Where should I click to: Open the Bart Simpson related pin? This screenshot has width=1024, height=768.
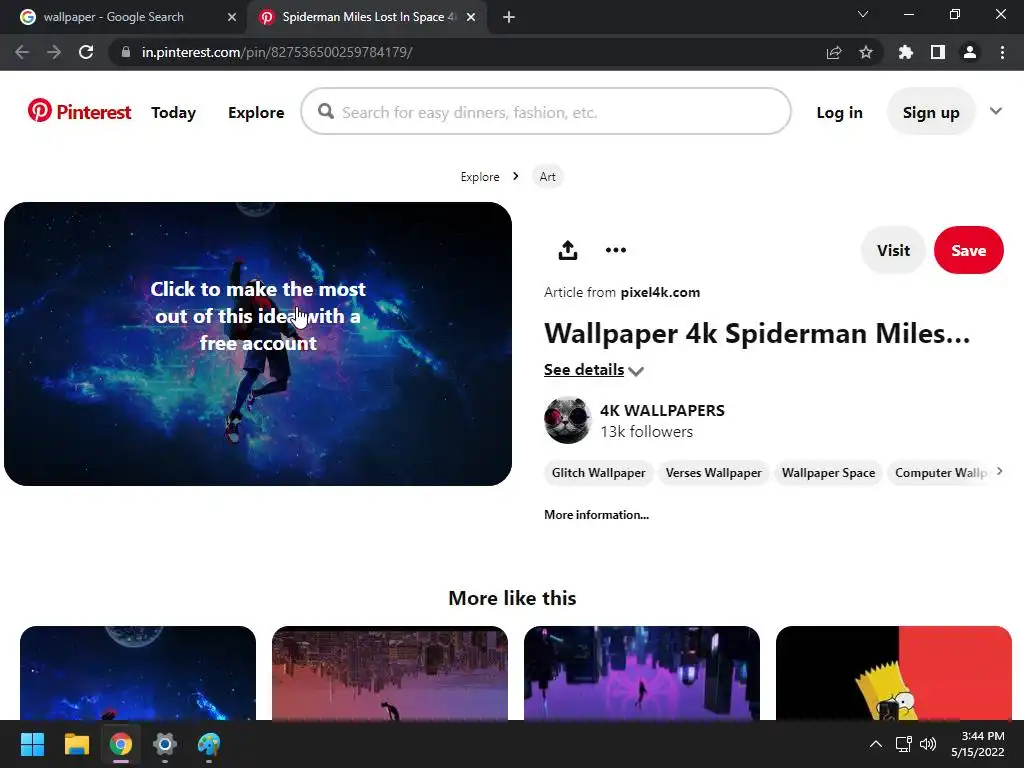click(x=894, y=673)
